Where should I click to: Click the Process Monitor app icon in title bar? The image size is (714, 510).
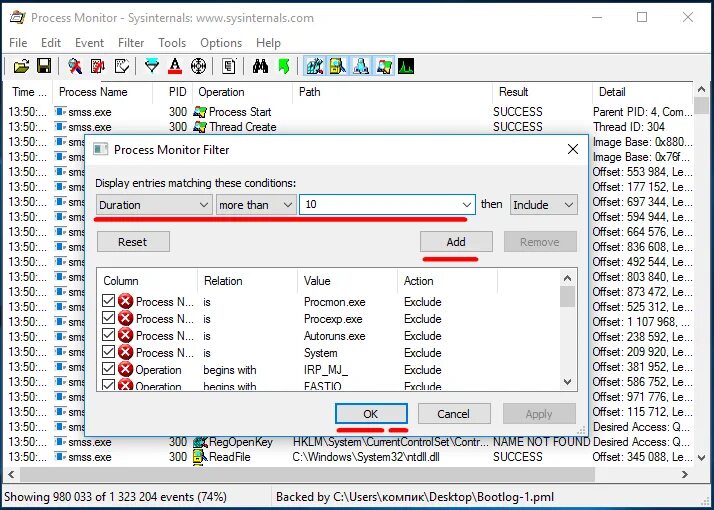coord(17,17)
